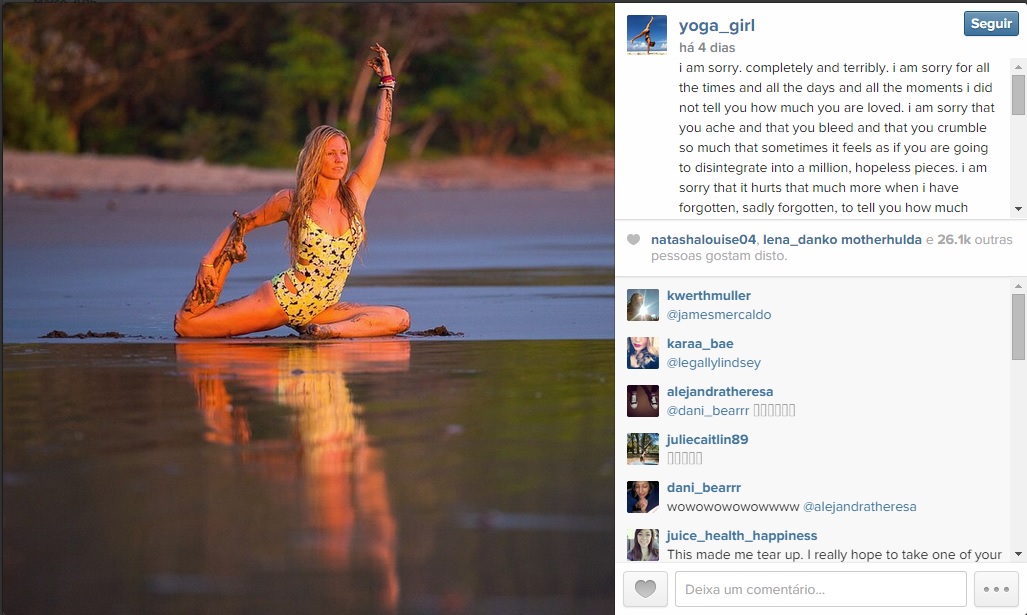Open kwerthmuller's avatar
This screenshot has width=1027, height=615.
point(643,305)
